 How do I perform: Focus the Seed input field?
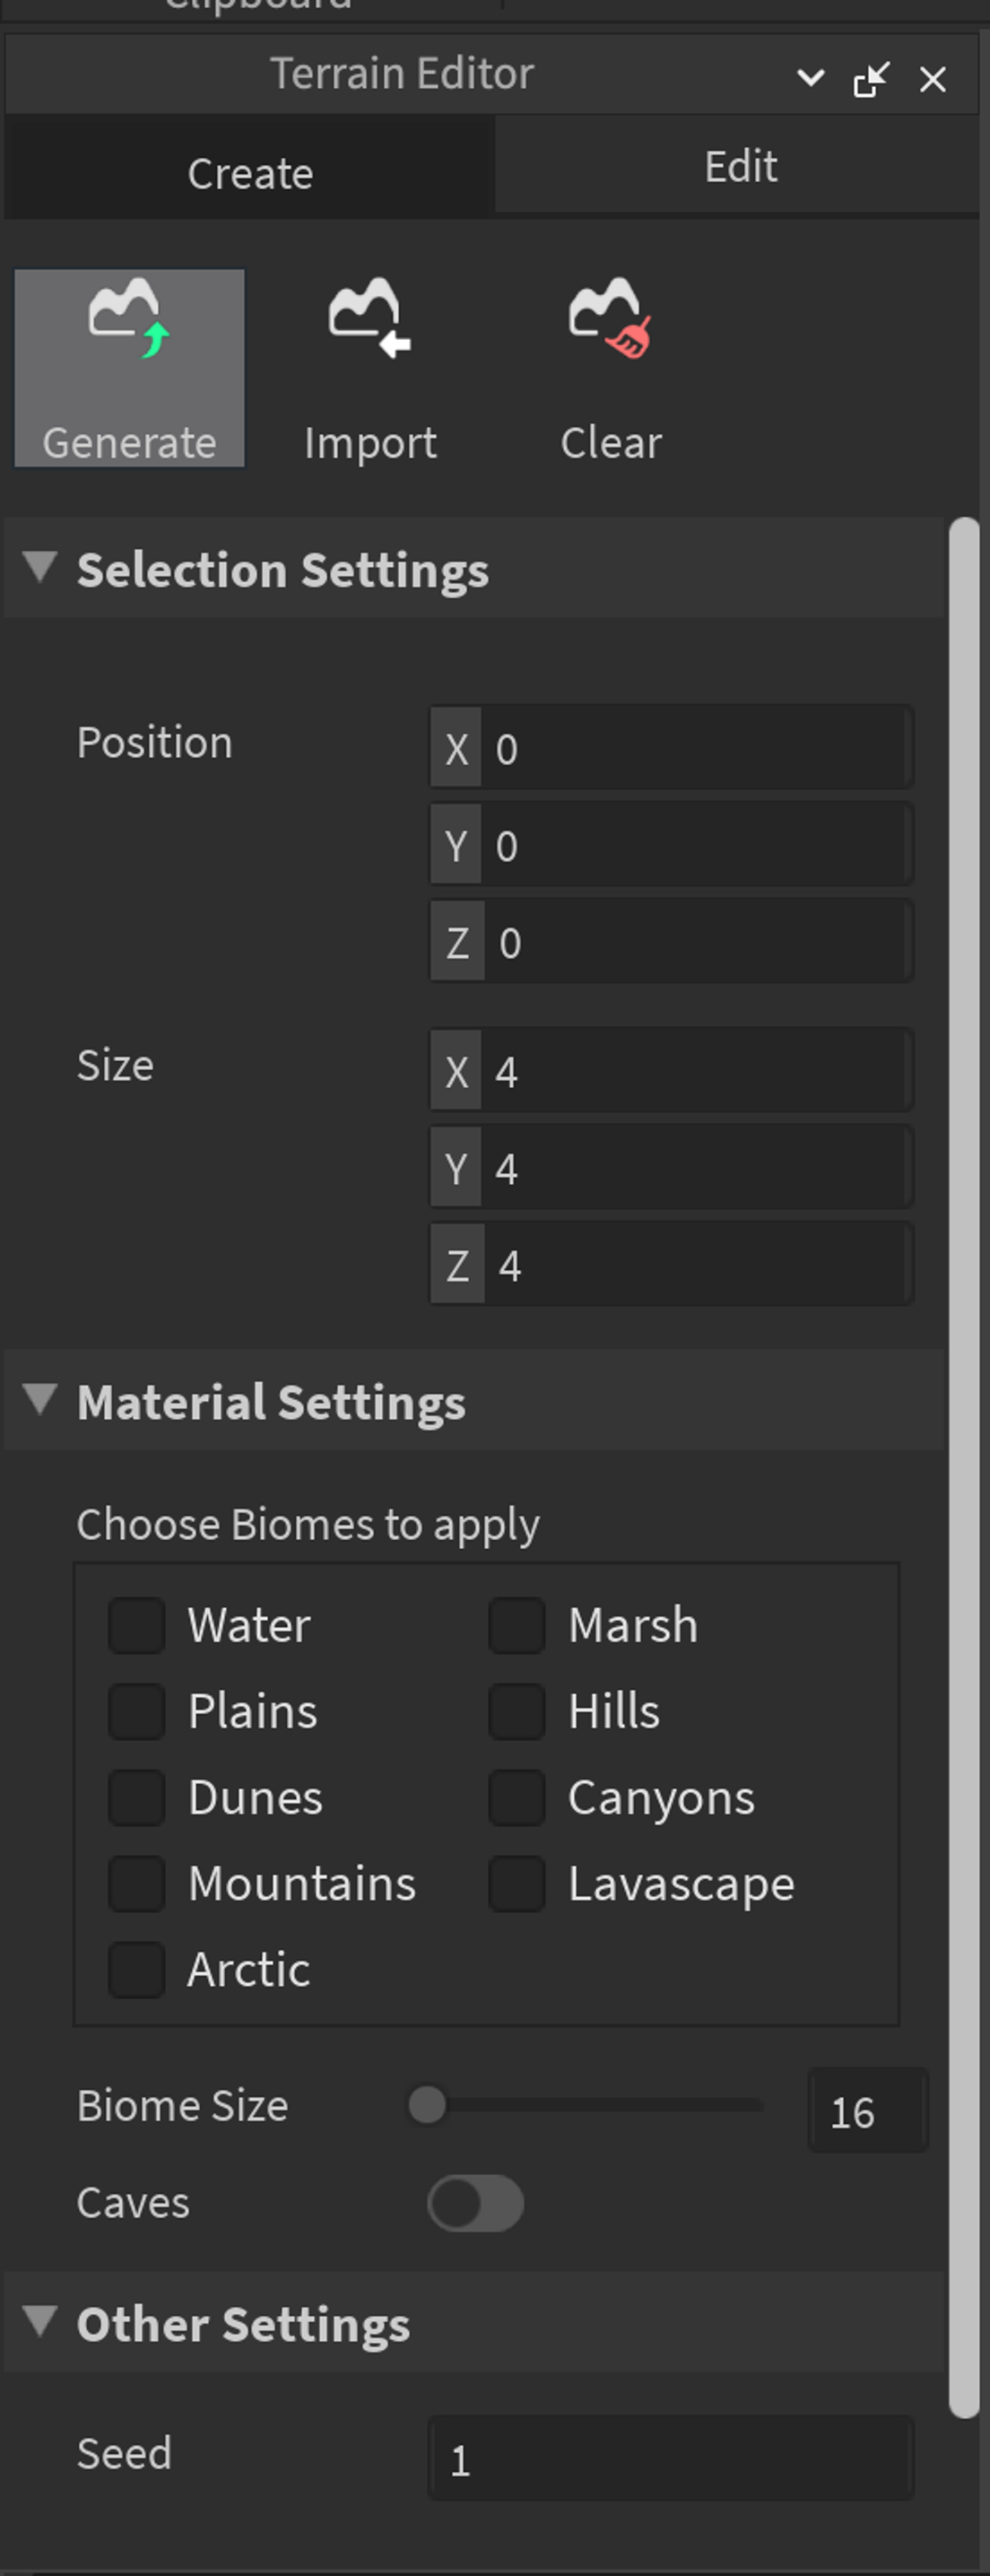pos(671,2458)
